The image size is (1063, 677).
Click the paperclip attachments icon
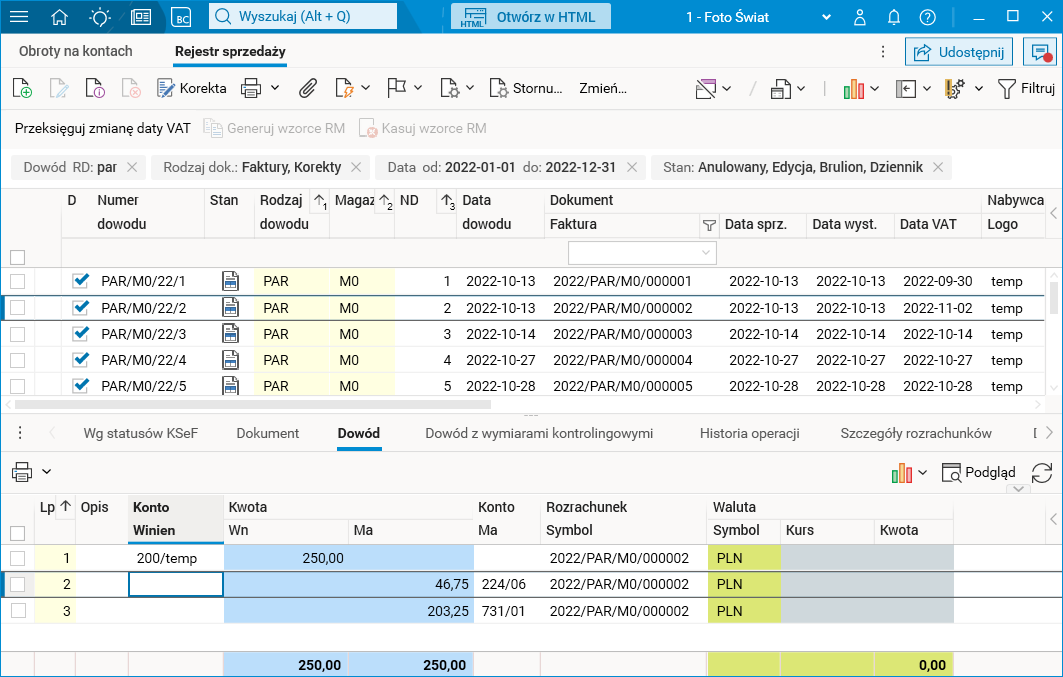click(308, 89)
